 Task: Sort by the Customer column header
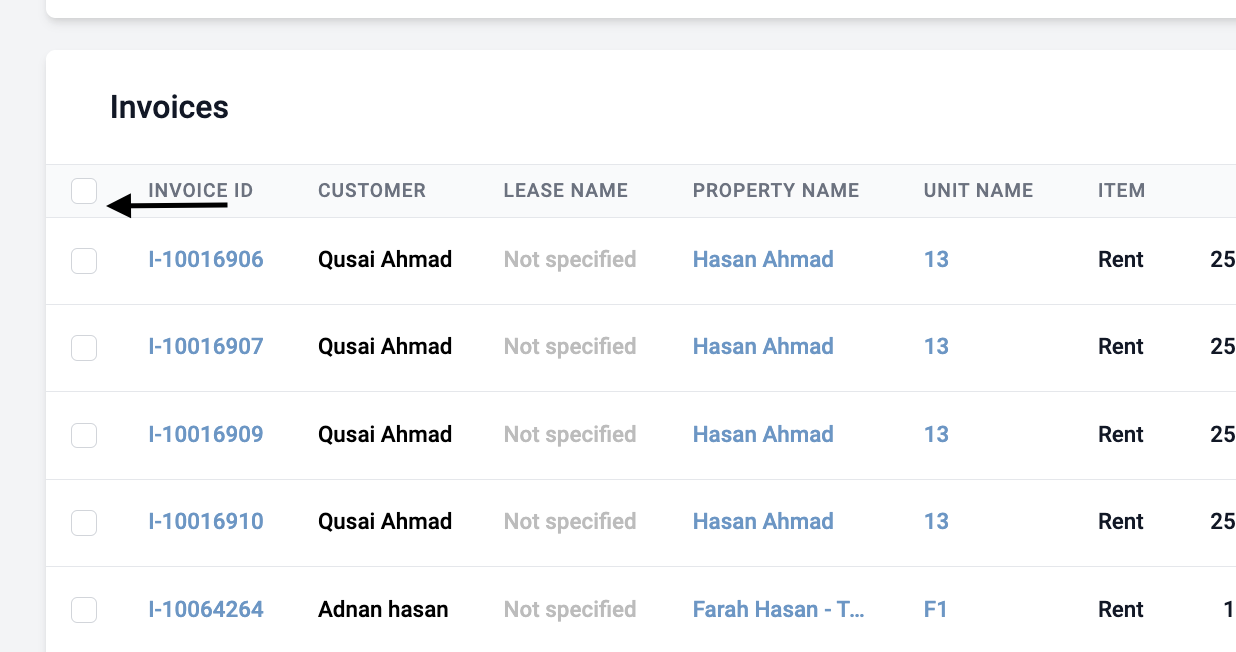(372, 190)
